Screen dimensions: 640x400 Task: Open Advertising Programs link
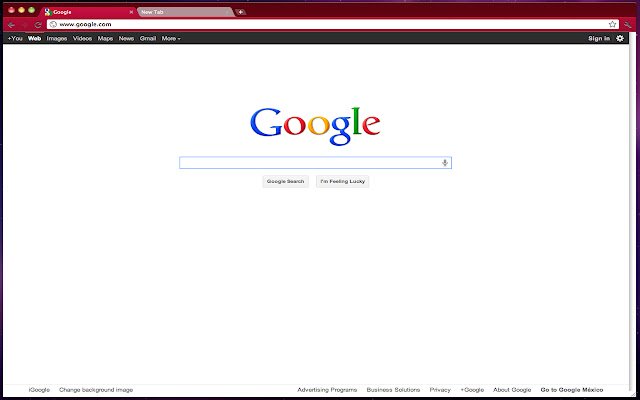click(x=327, y=390)
